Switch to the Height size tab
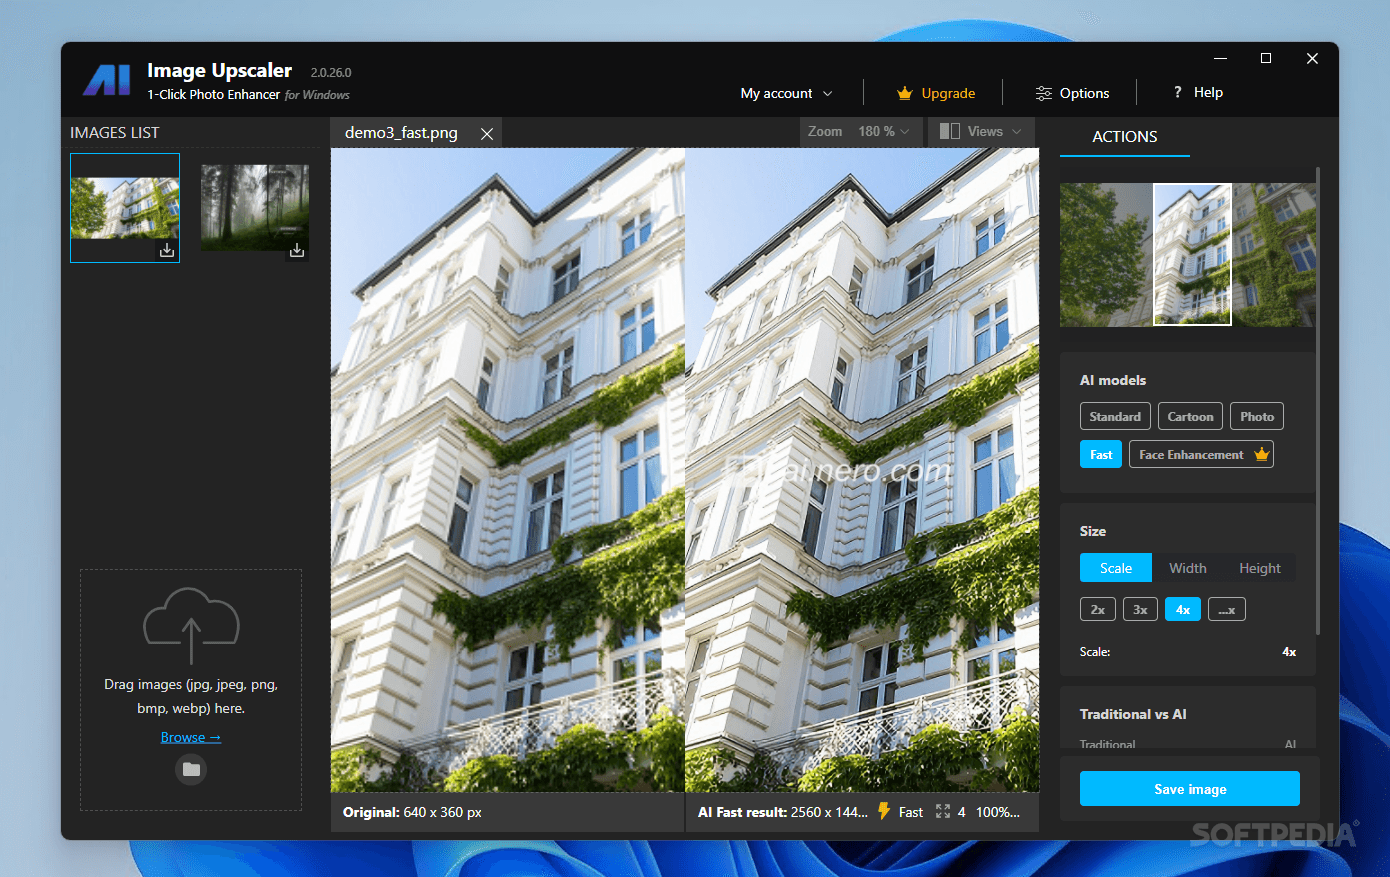 [x=1260, y=568]
